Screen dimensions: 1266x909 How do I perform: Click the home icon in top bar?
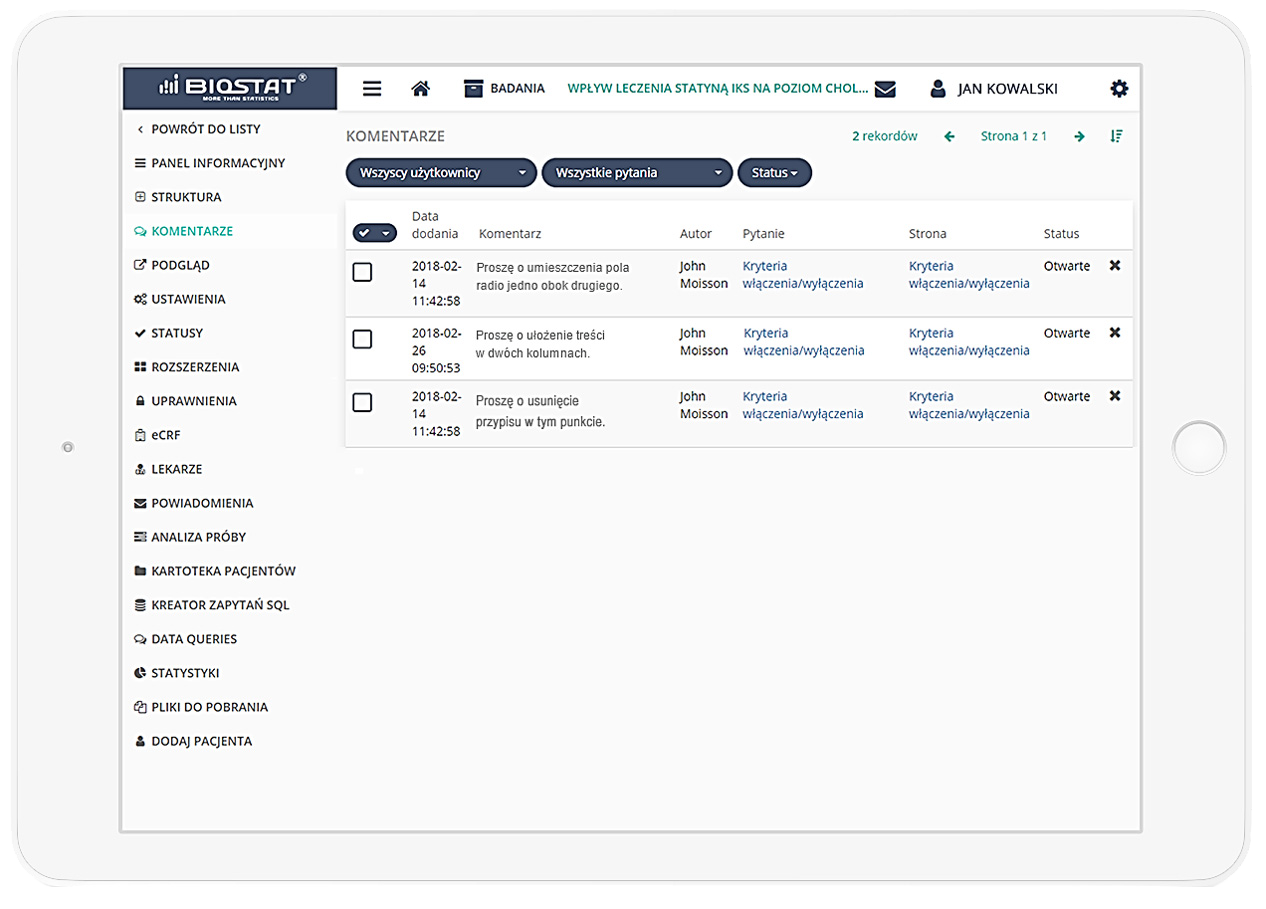coord(421,89)
